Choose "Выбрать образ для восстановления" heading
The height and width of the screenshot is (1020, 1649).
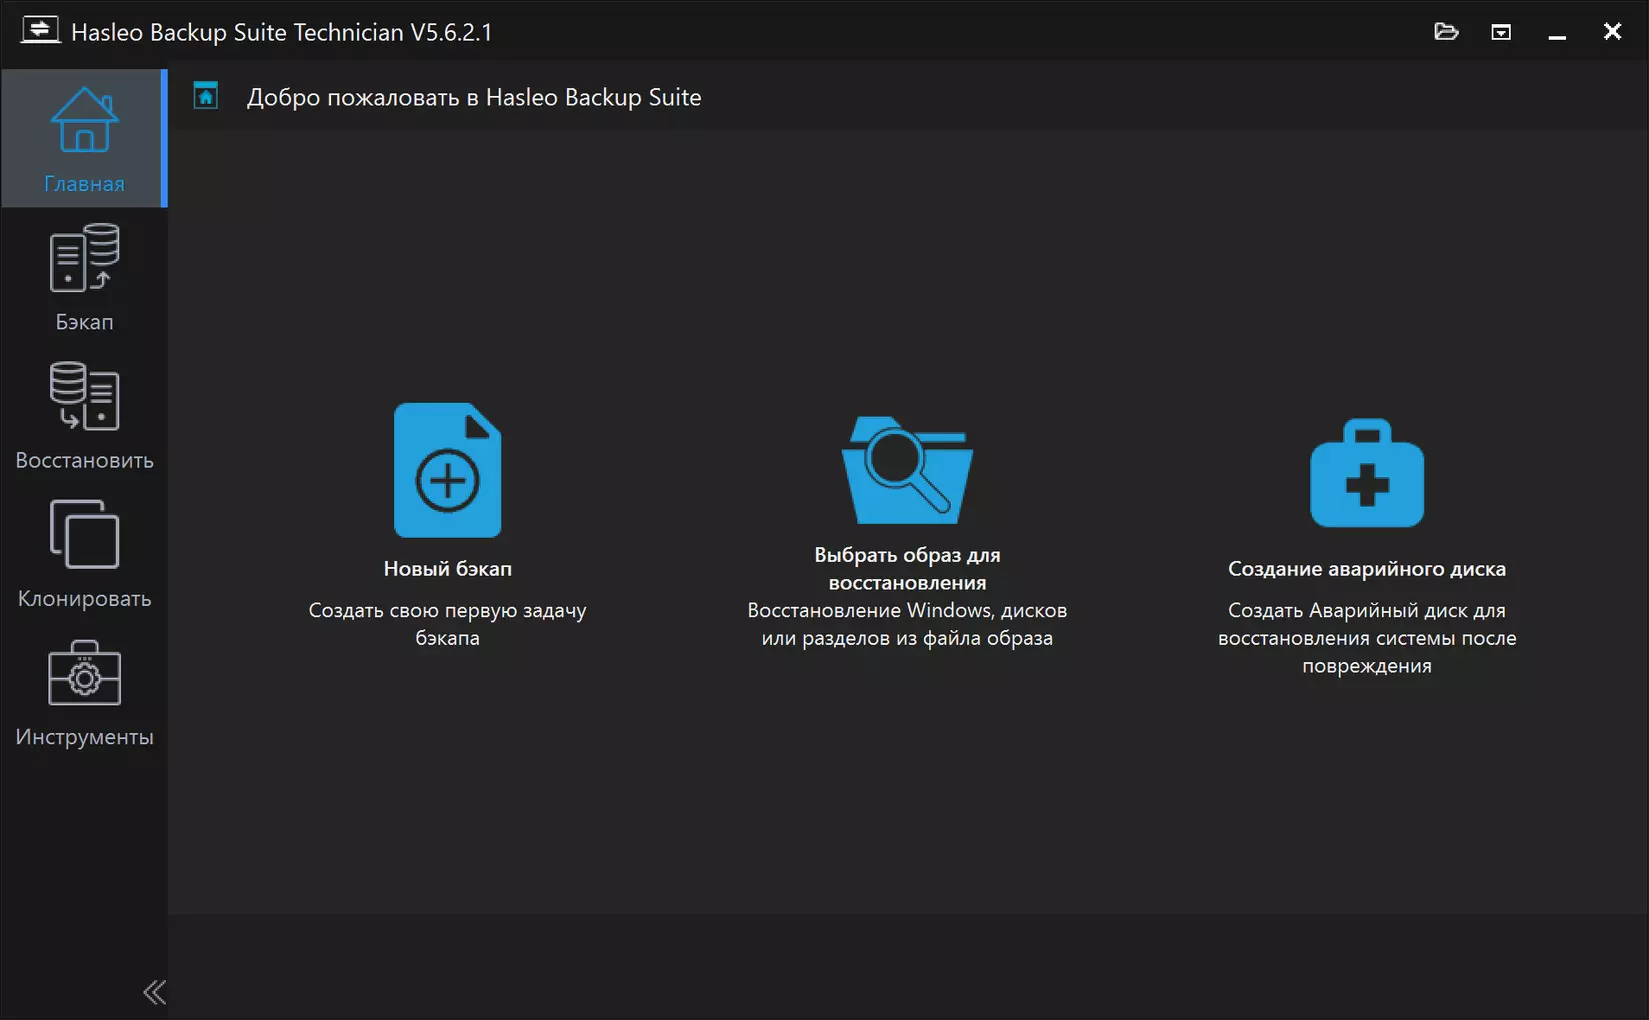pyautogui.click(x=907, y=568)
